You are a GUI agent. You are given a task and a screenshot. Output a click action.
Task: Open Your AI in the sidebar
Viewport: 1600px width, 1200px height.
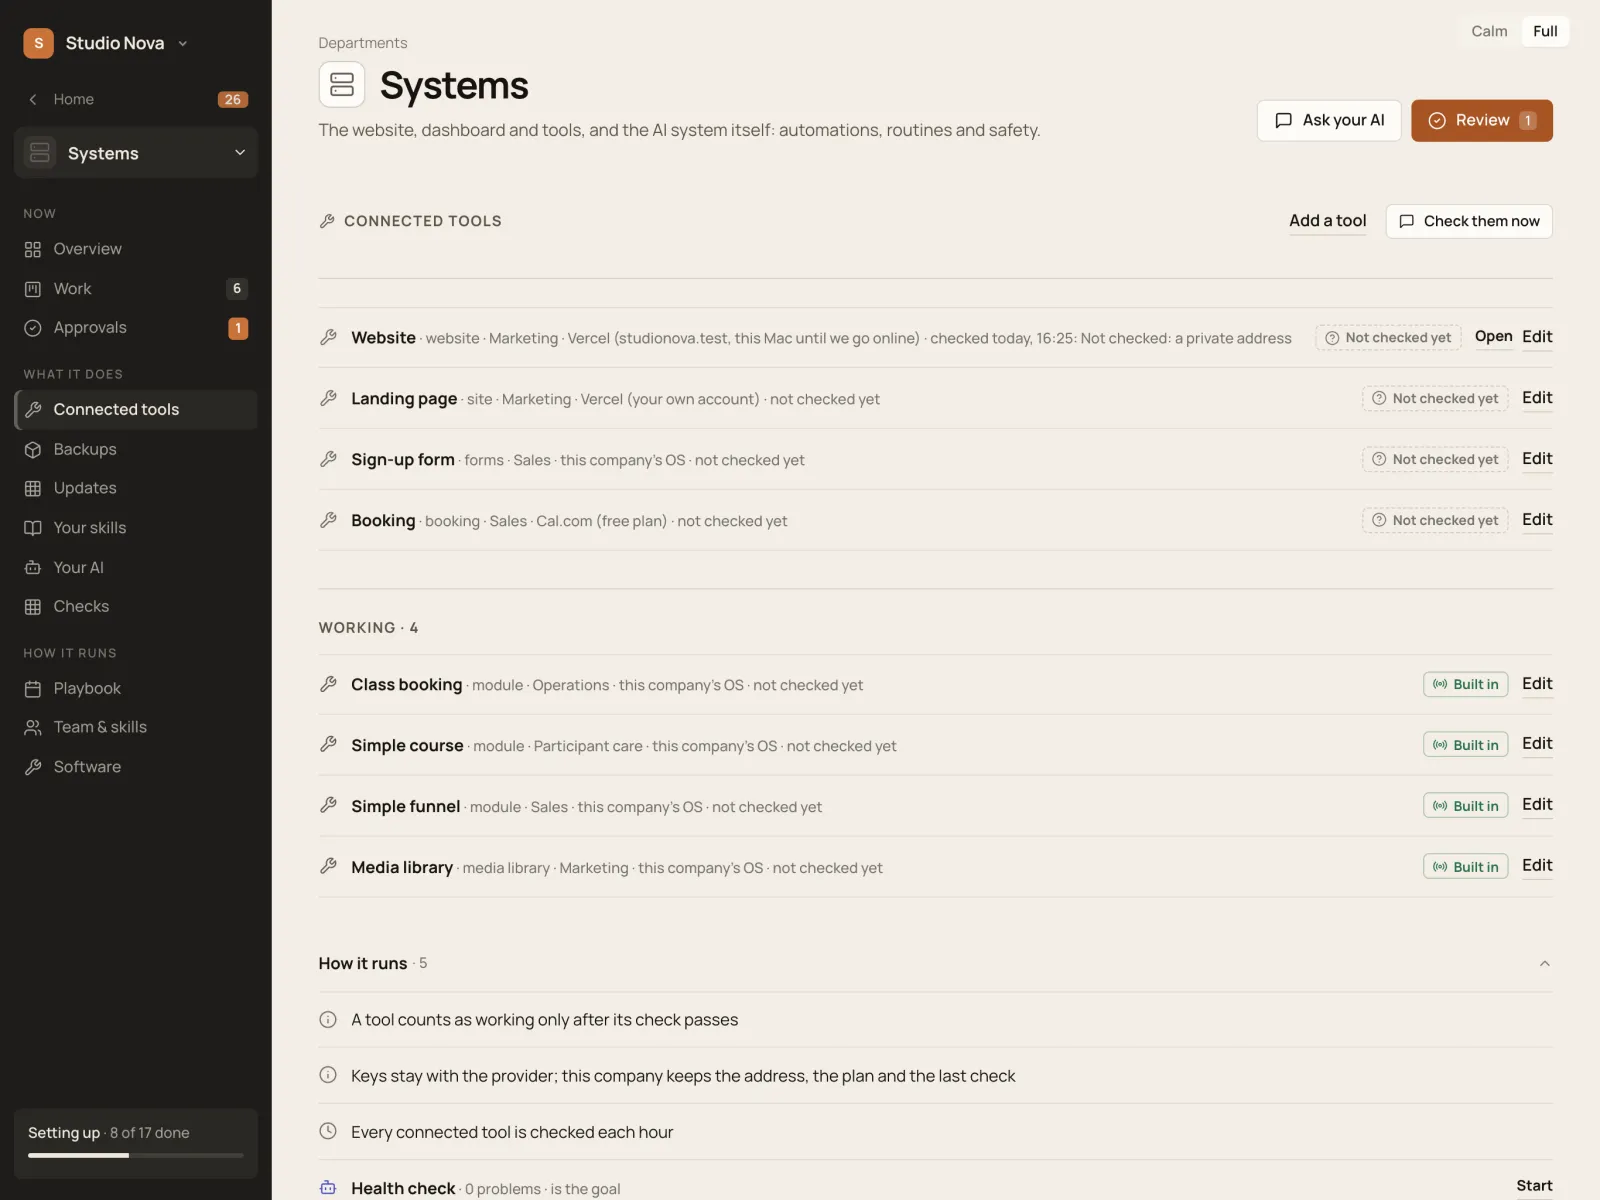[x=136, y=568]
